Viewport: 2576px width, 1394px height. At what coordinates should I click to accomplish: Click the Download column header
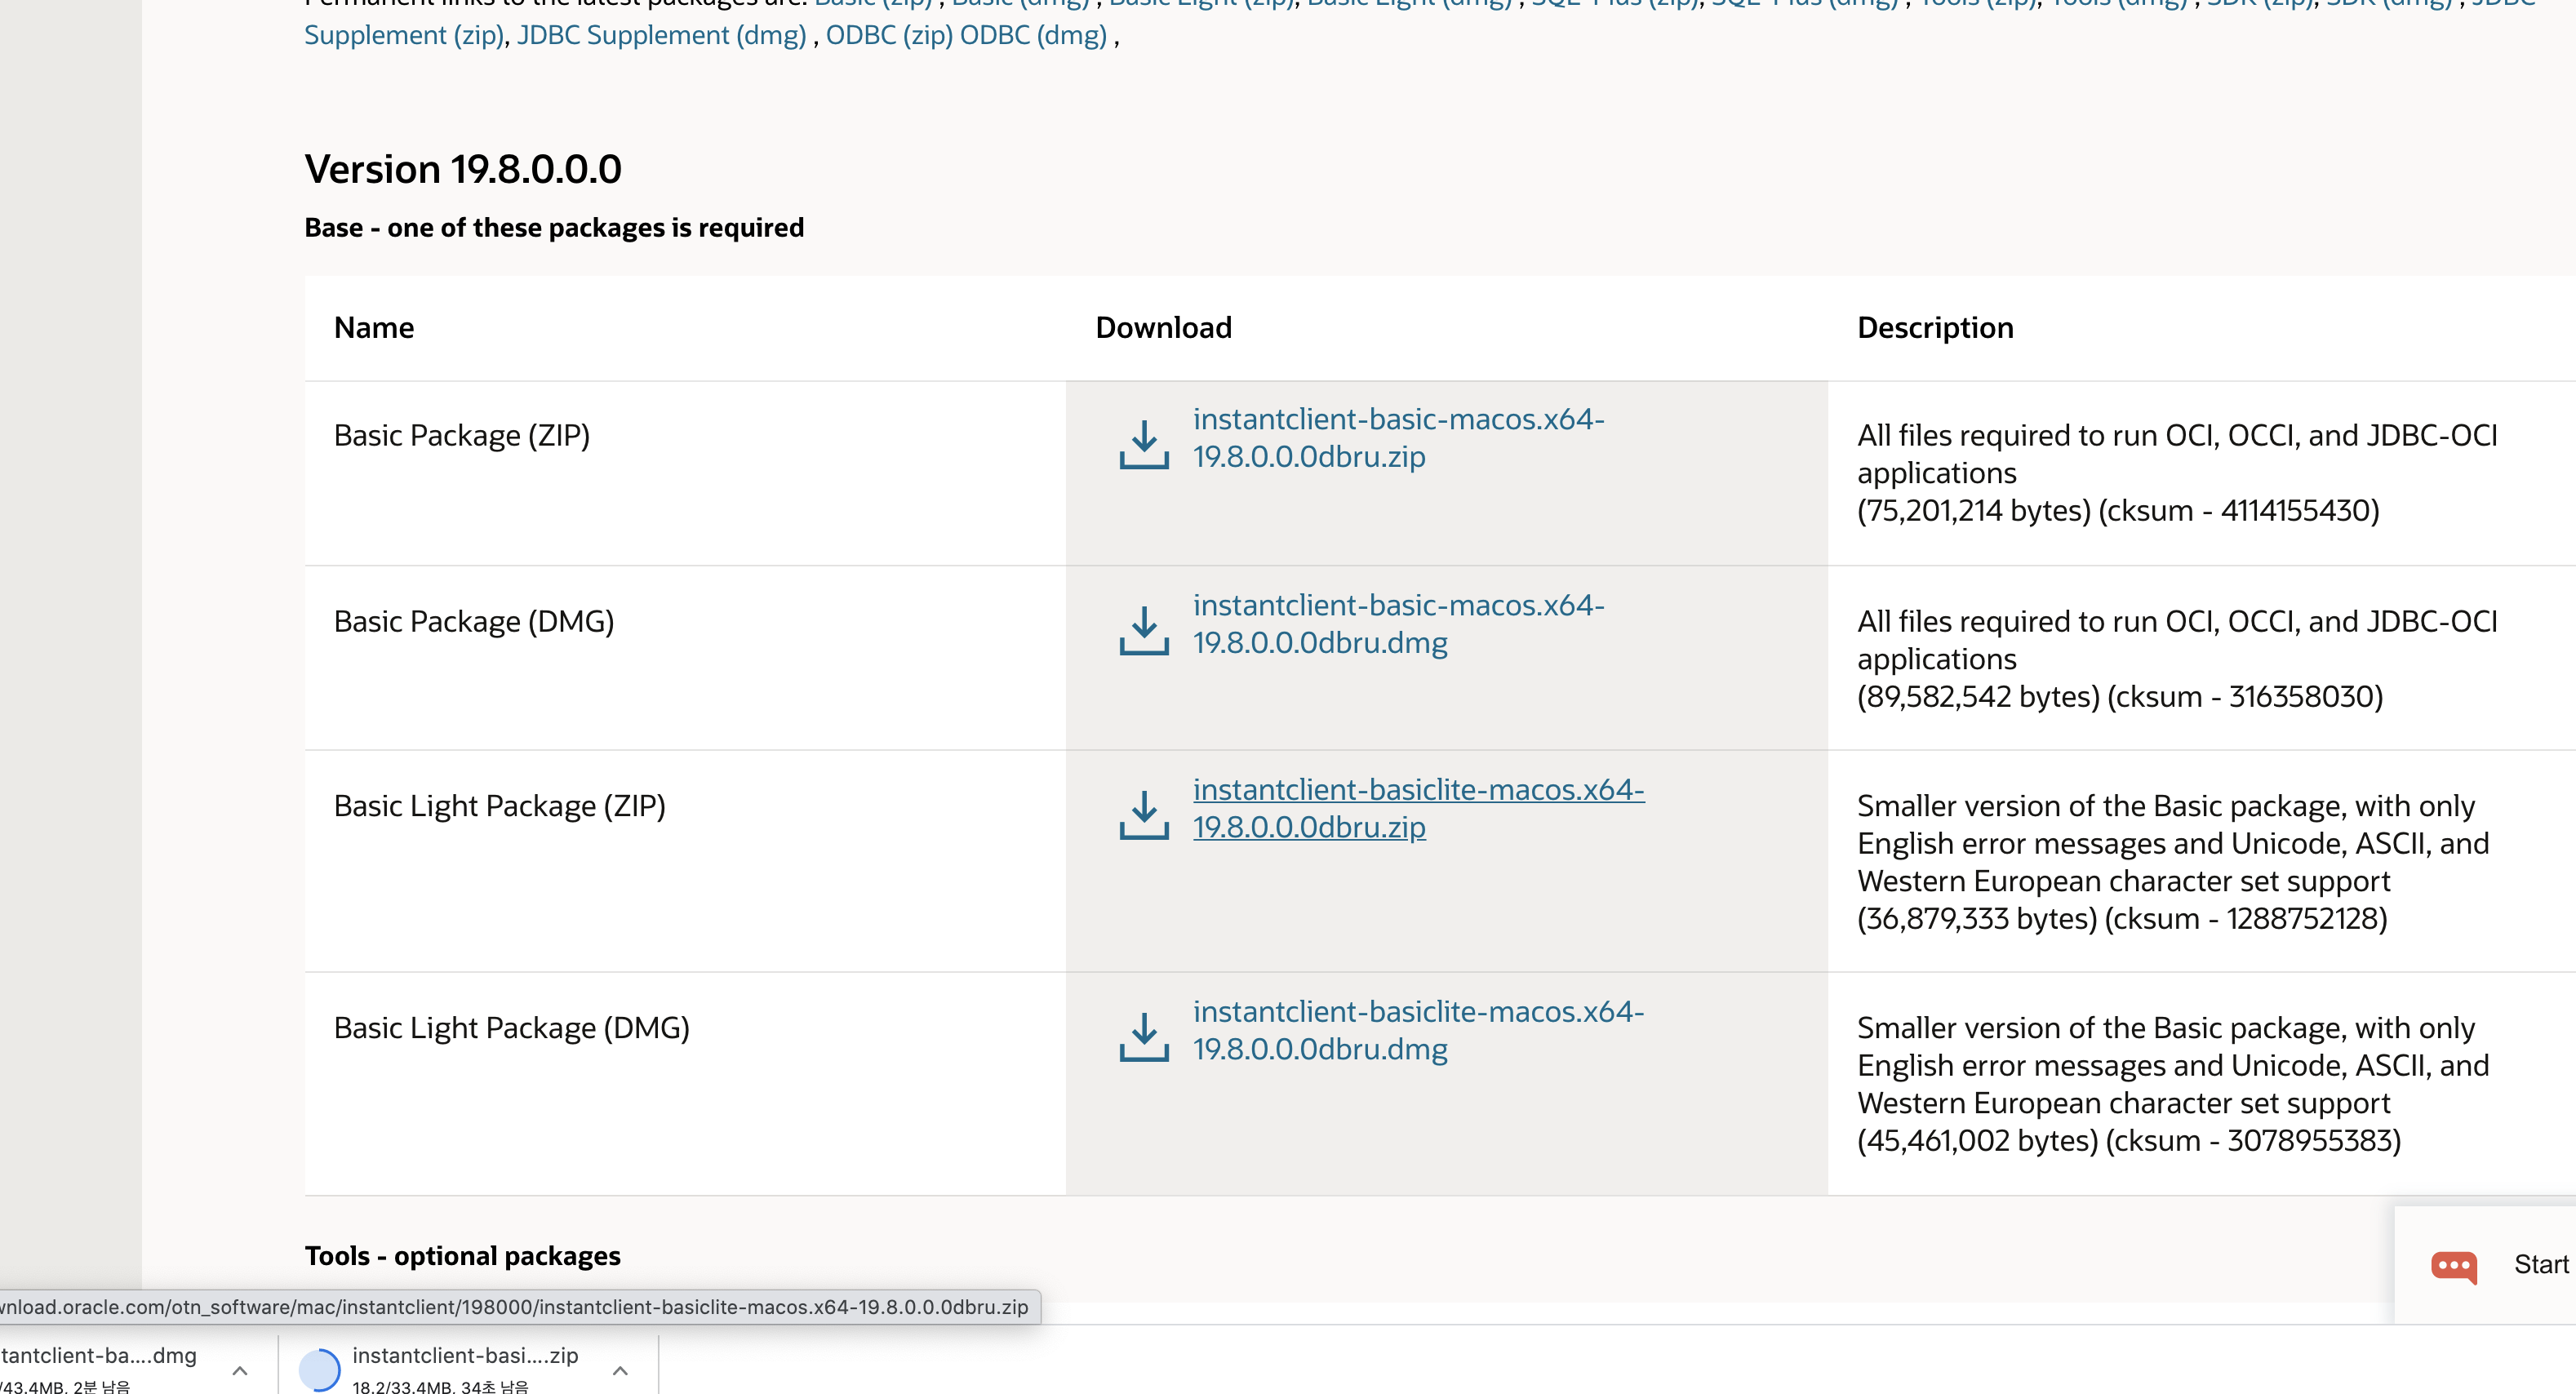(x=1163, y=328)
